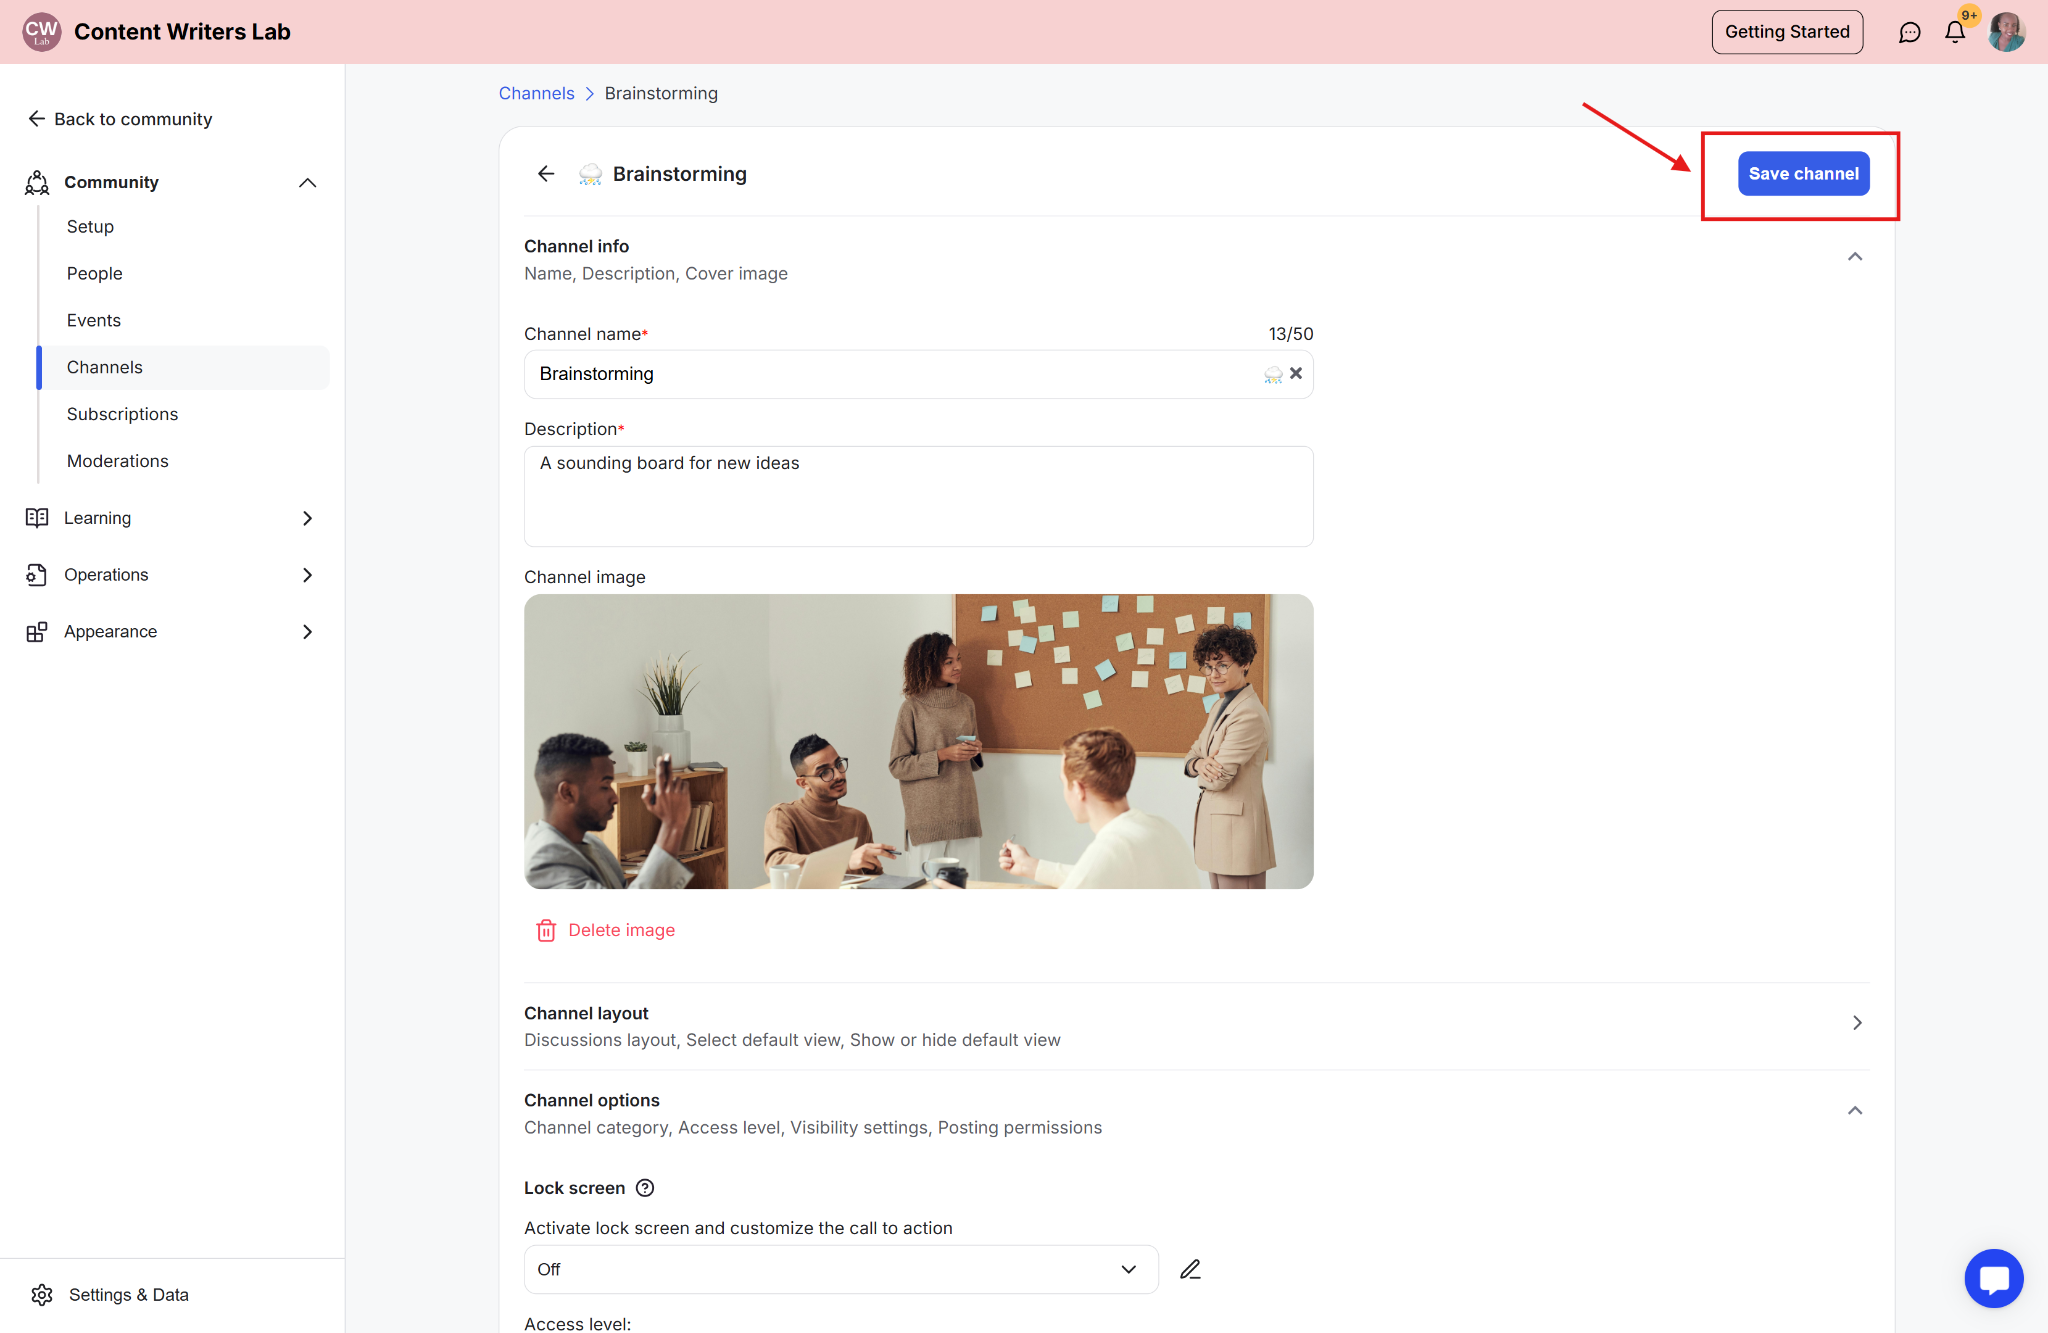Collapse the Channel options section

(x=1855, y=1111)
